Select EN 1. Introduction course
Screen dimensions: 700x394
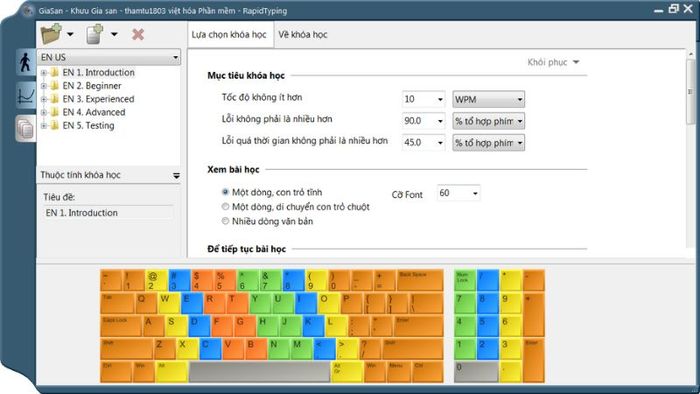tap(98, 72)
